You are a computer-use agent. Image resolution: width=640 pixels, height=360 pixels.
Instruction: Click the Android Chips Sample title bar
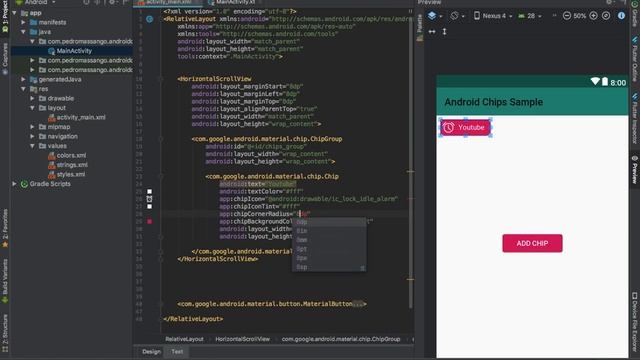coord(532,102)
